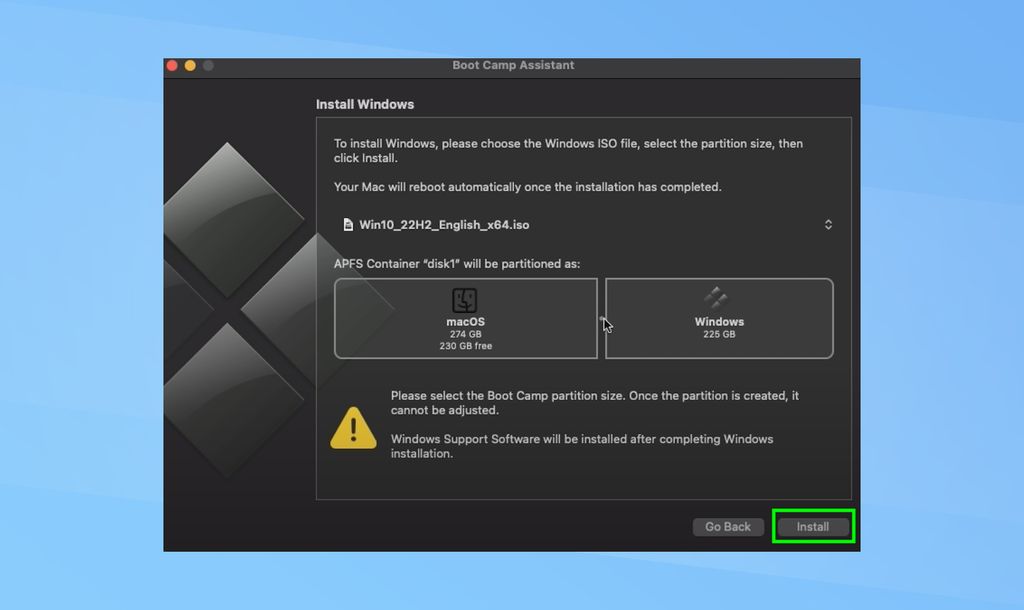Click the Boot Camp Assistant title bar
1024x610 pixels.
(512, 65)
